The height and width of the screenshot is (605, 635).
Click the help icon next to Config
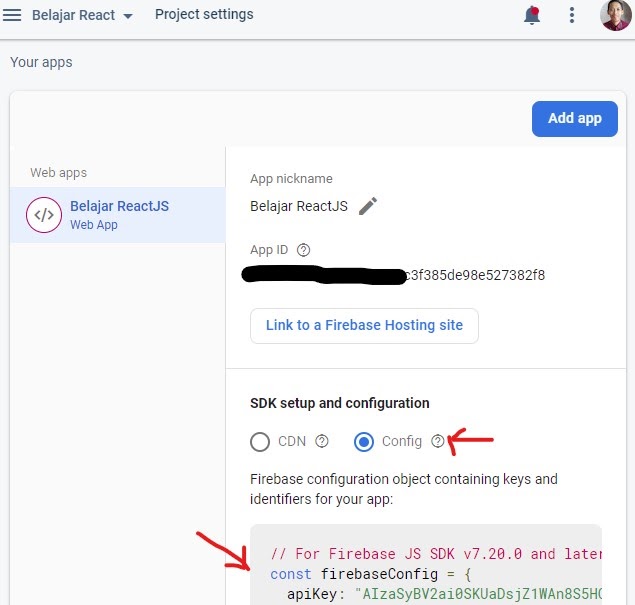click(x=437, y=441)
